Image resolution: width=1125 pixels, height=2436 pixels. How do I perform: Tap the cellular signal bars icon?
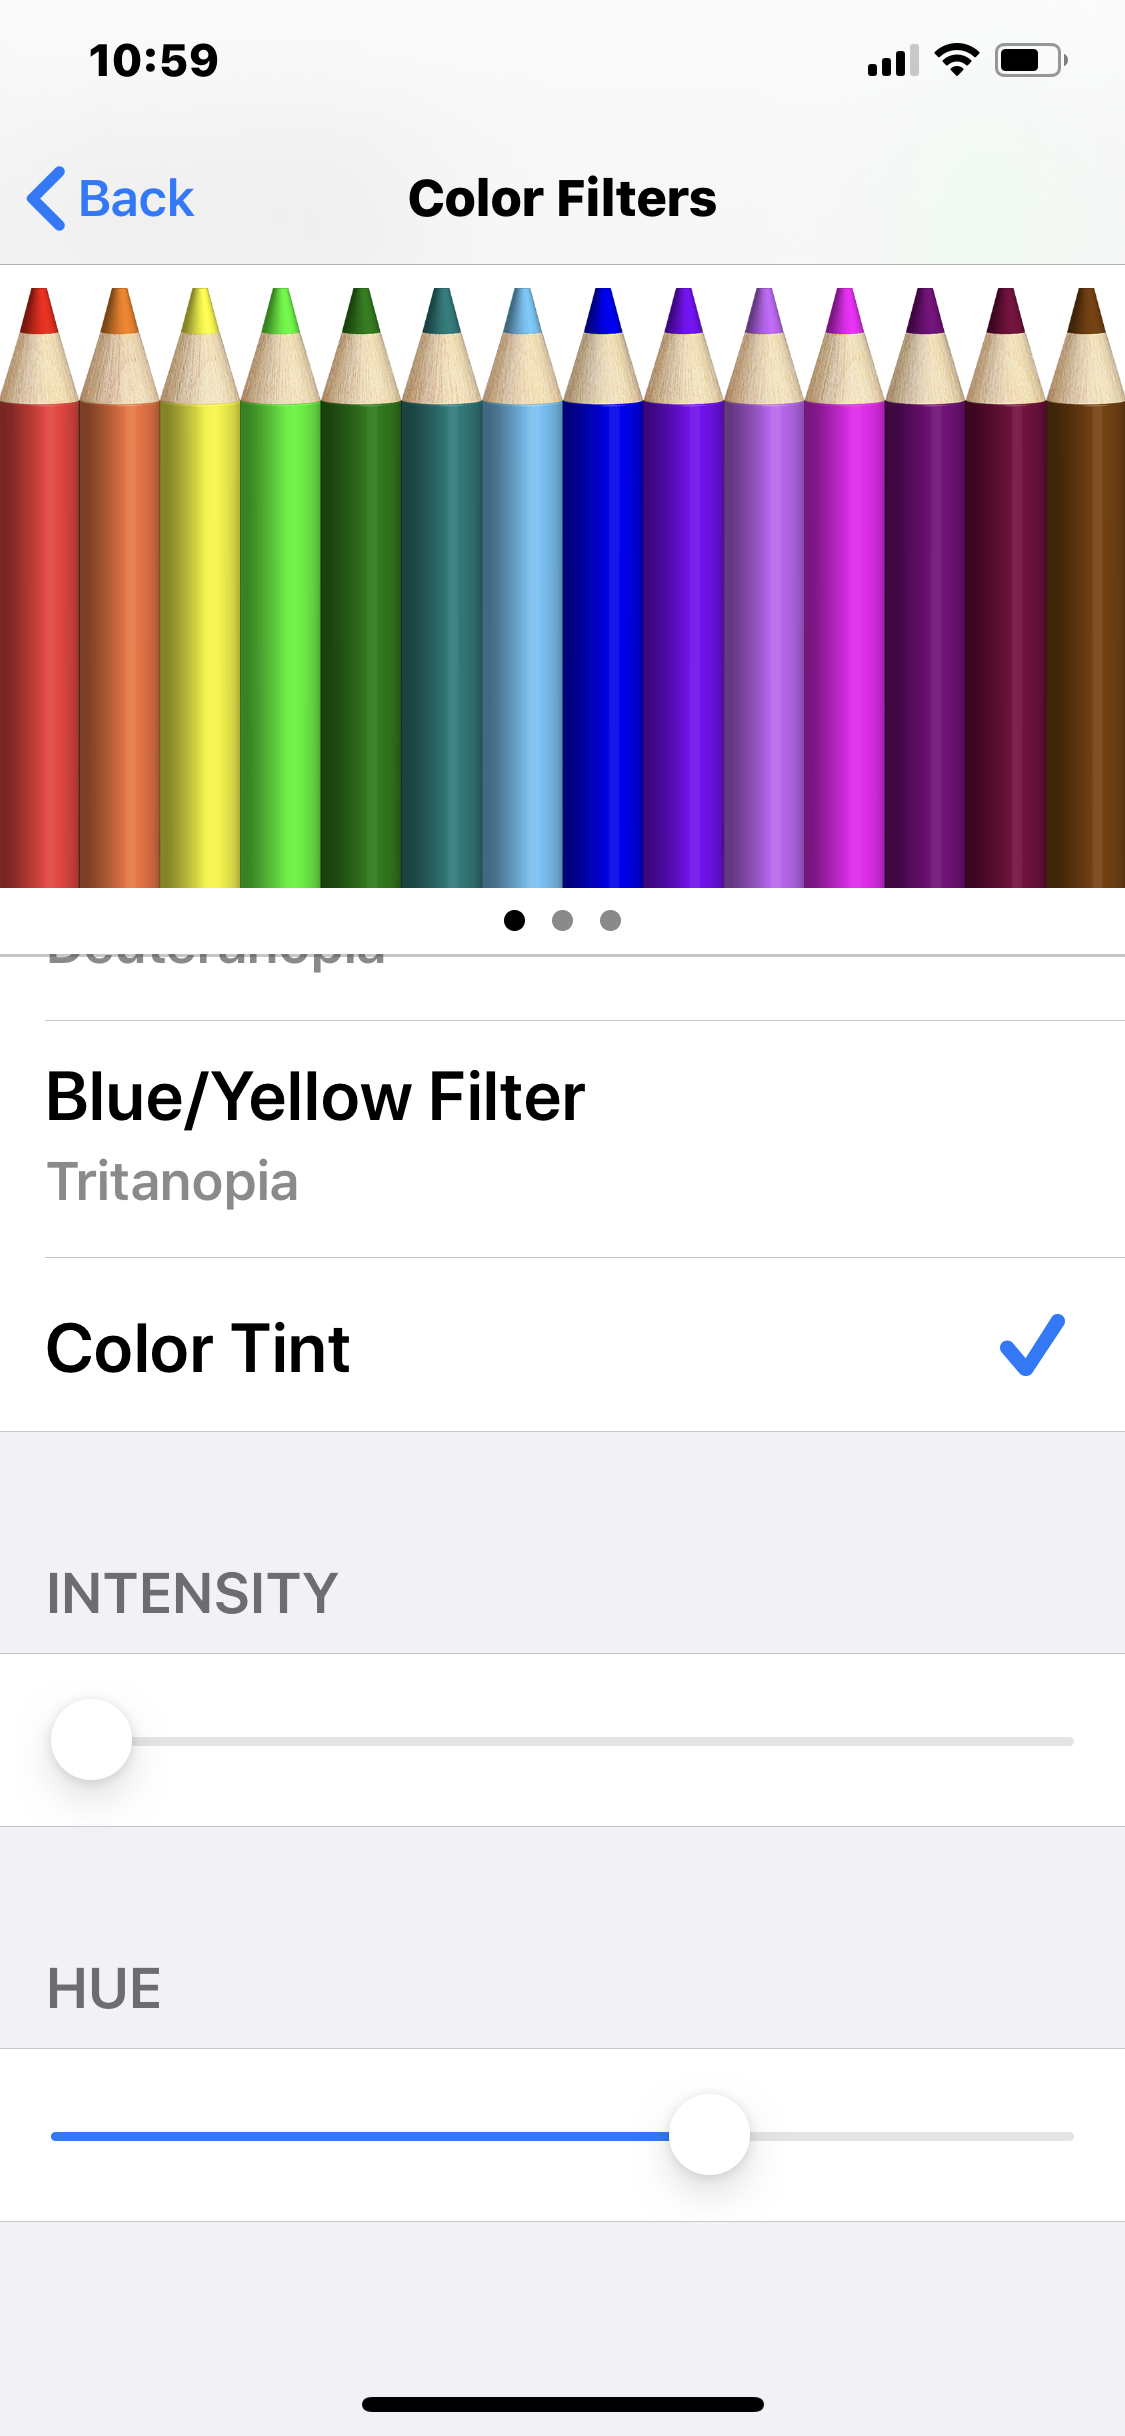click(x=893, y=61)
